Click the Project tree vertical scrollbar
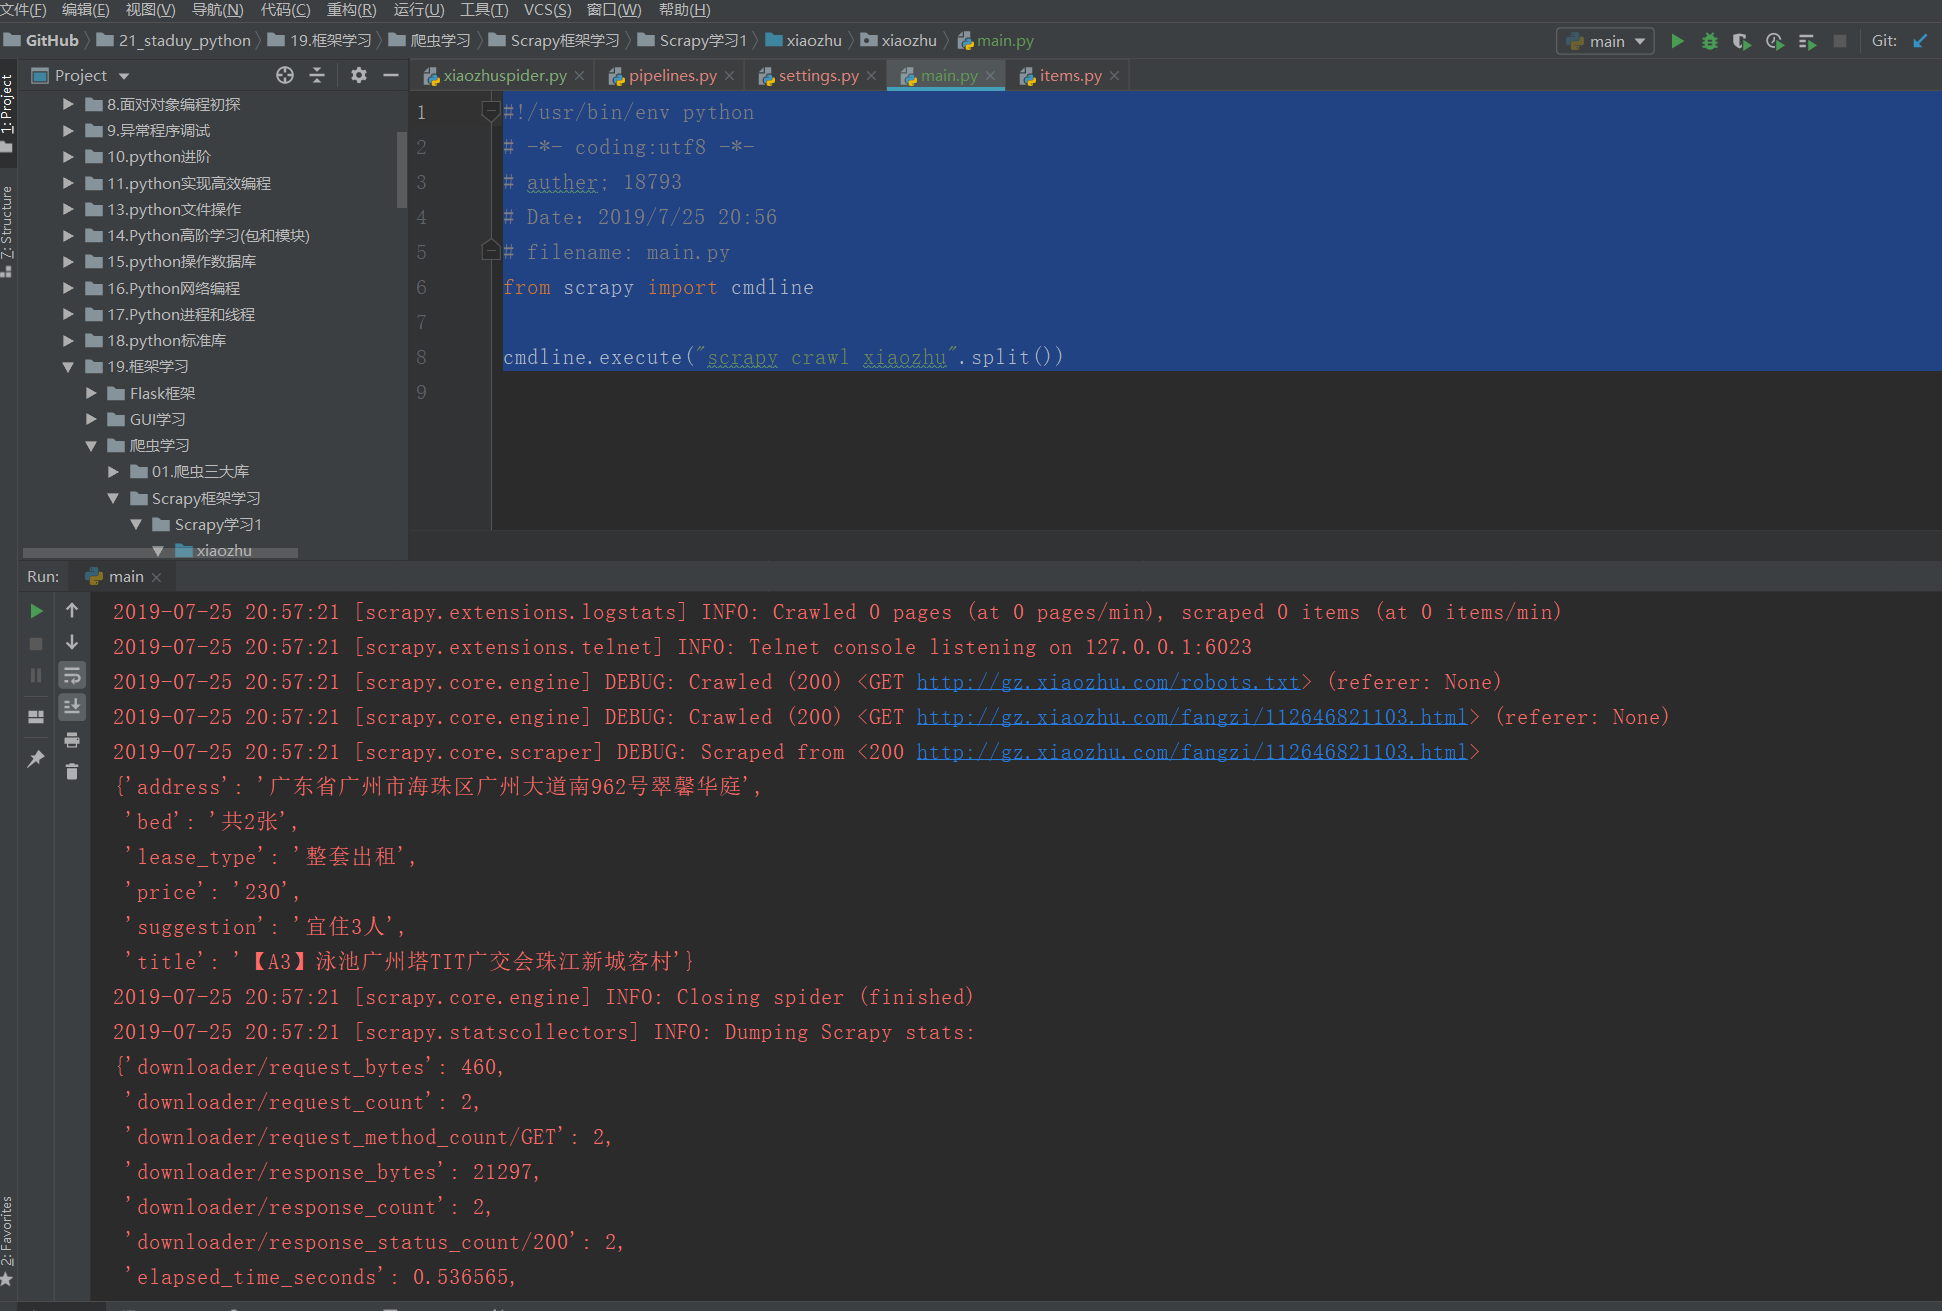The image size is (1942, 1311). coord(402,170)
